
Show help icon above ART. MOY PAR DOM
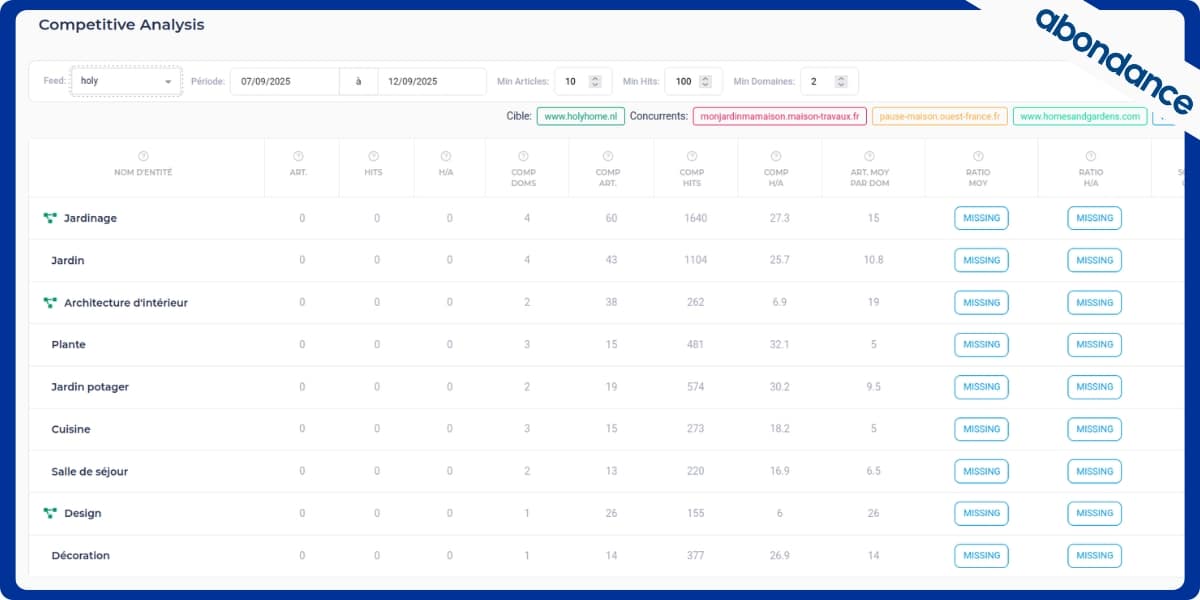pyautogui.click(x=870, y=156)
